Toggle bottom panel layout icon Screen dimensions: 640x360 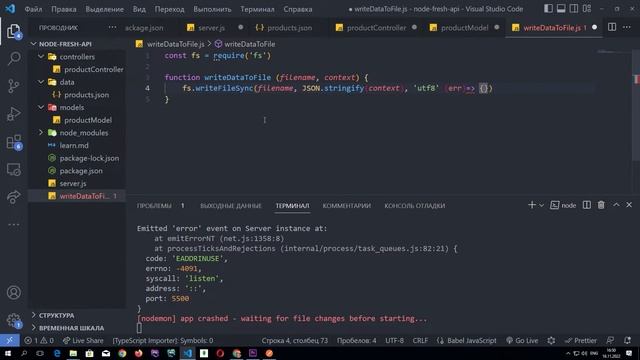tap(561, 9)
